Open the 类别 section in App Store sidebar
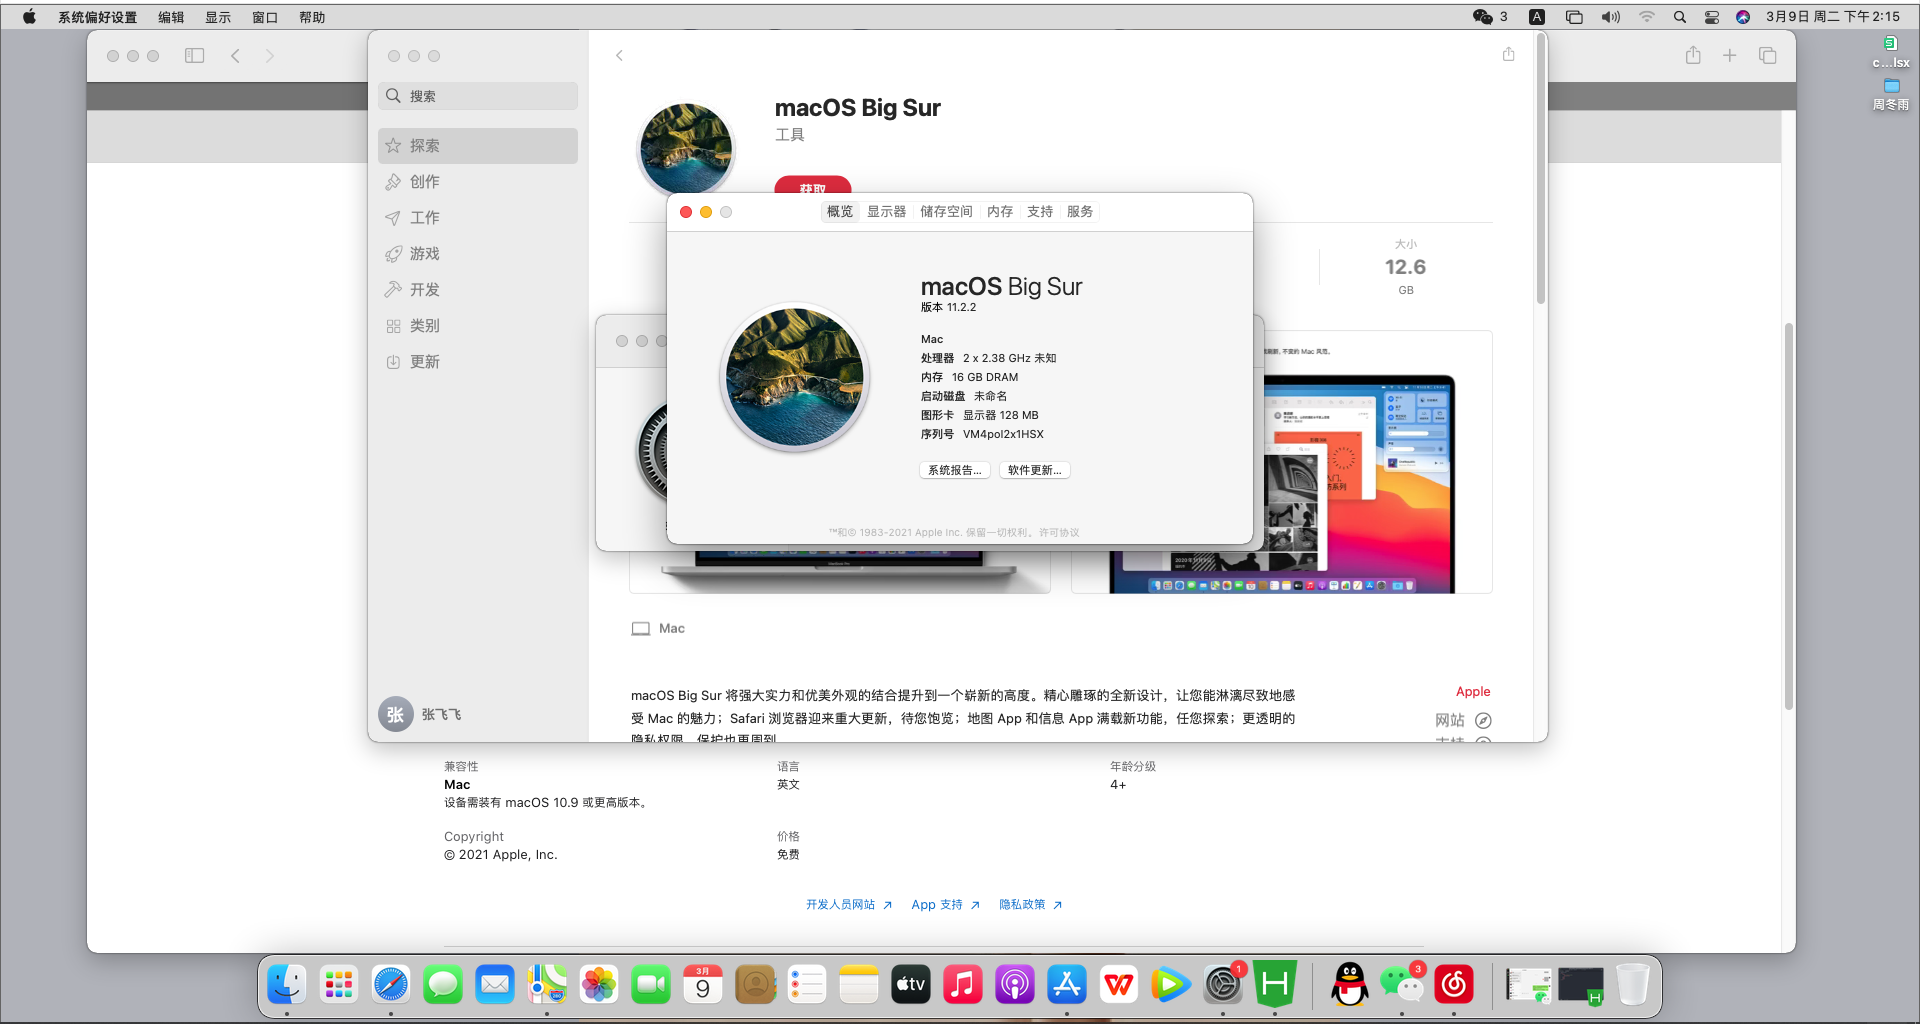This screenshot has width=1920, height=1024. pyautogui.click(x=478, y=325)
